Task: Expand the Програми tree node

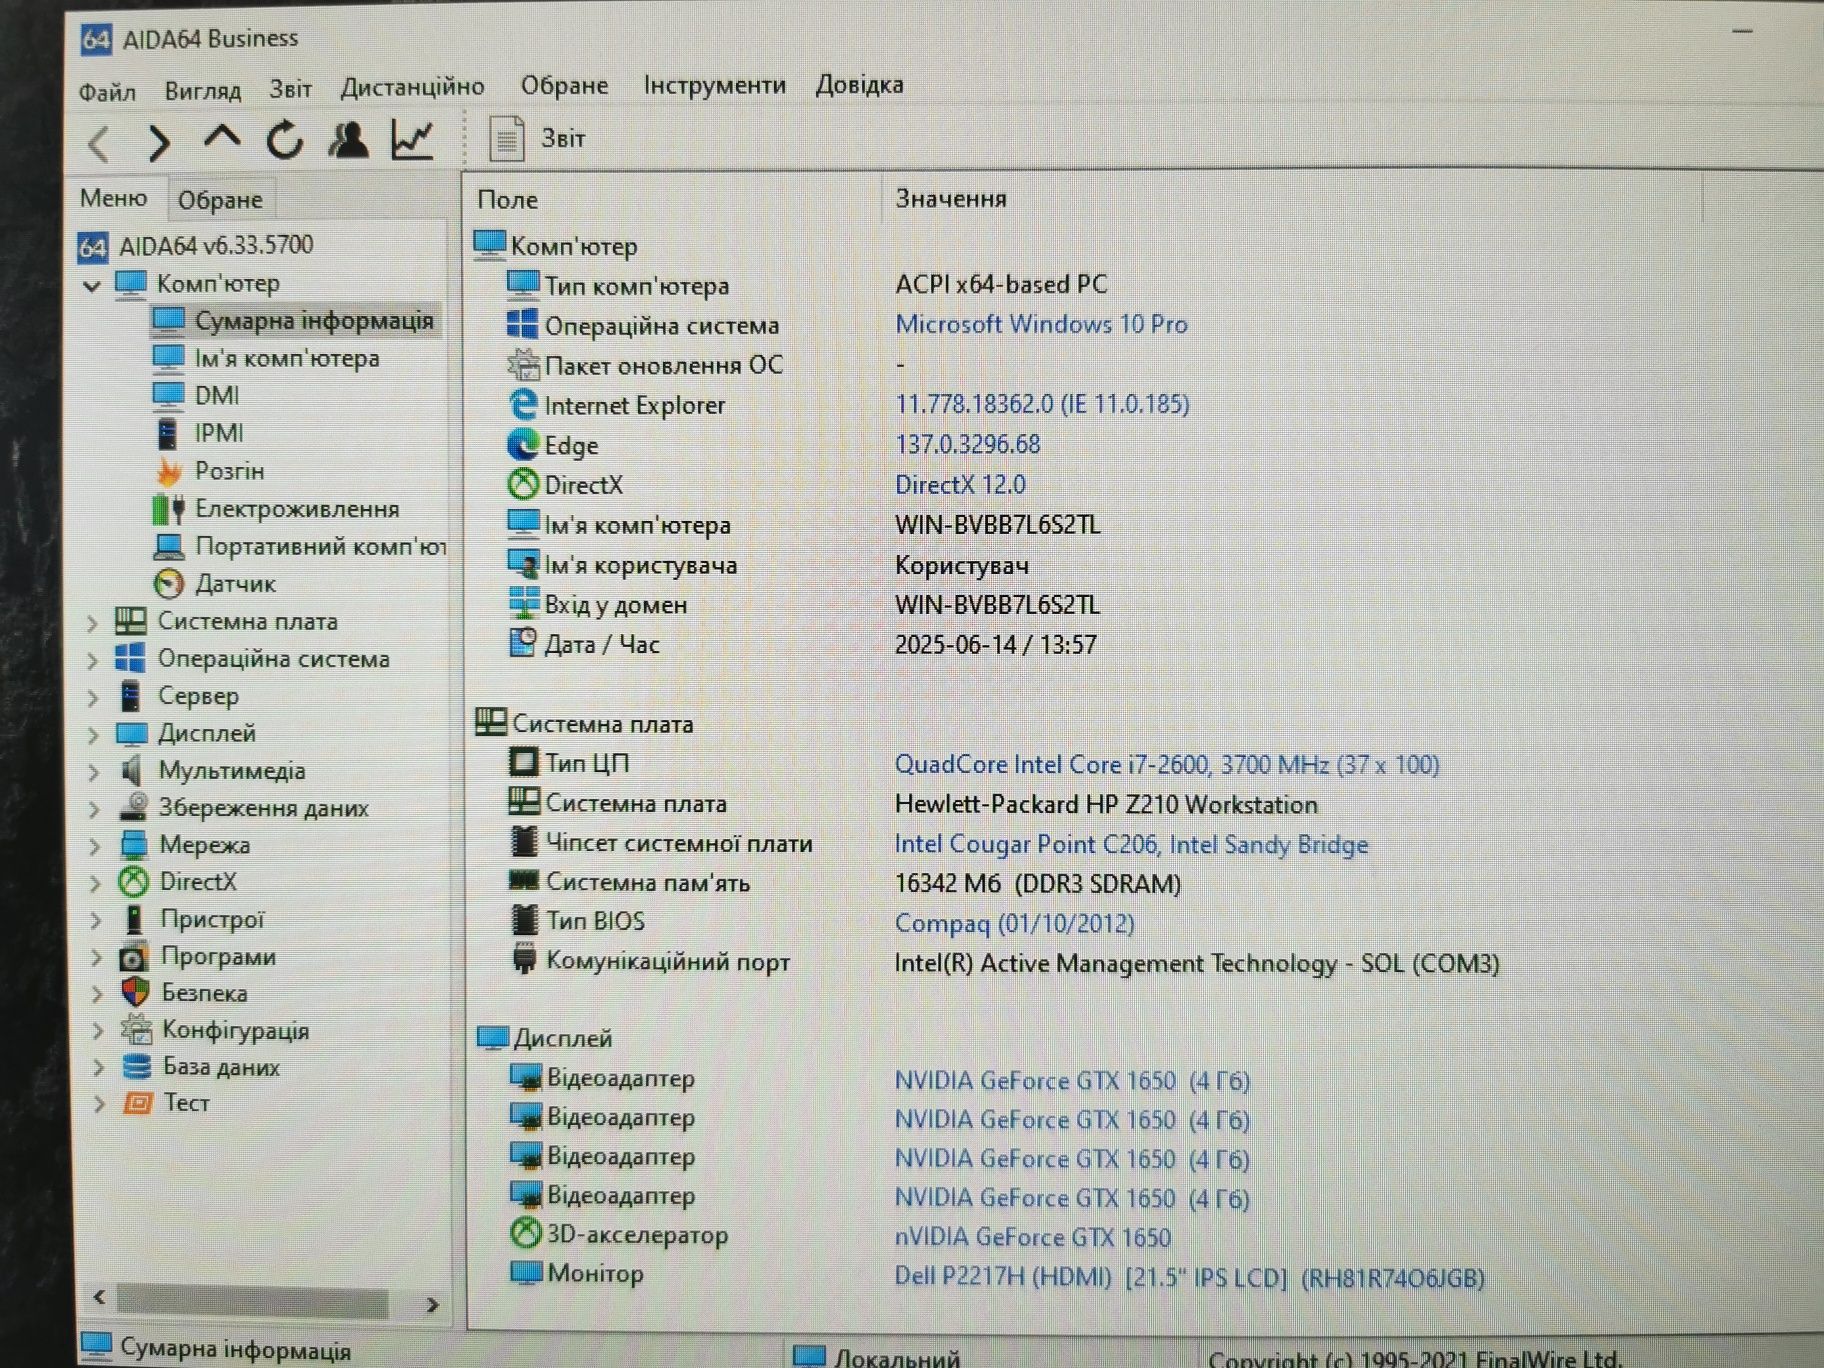Action: pyautogui.click(x=97, y=958)
